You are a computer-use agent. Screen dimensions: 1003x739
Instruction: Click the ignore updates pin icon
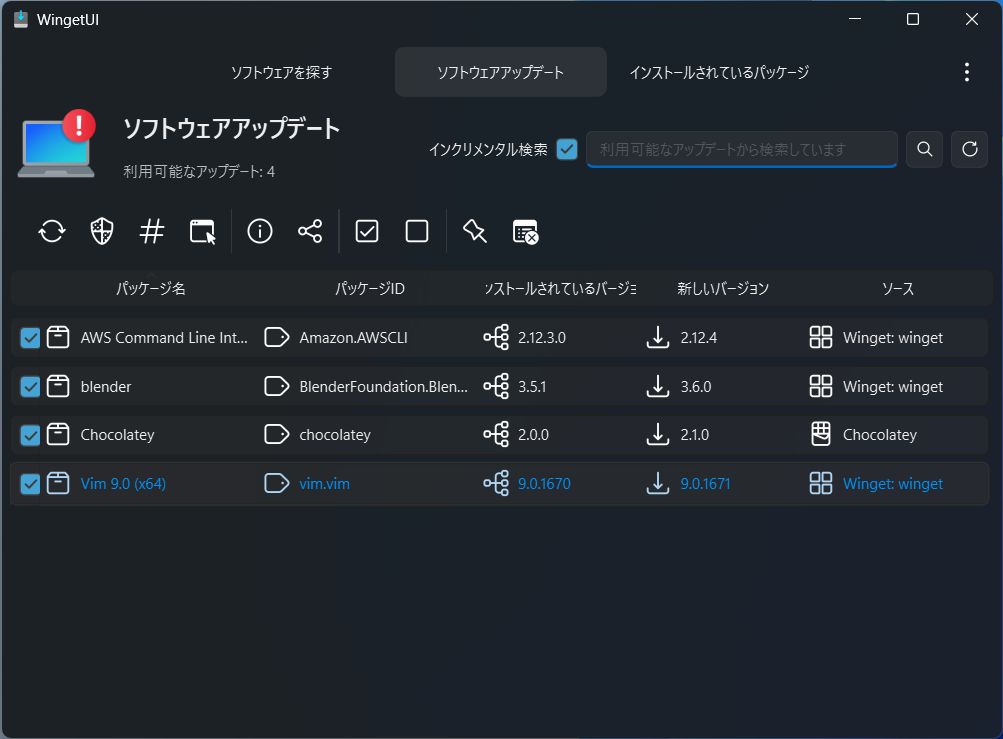(475, 231)
